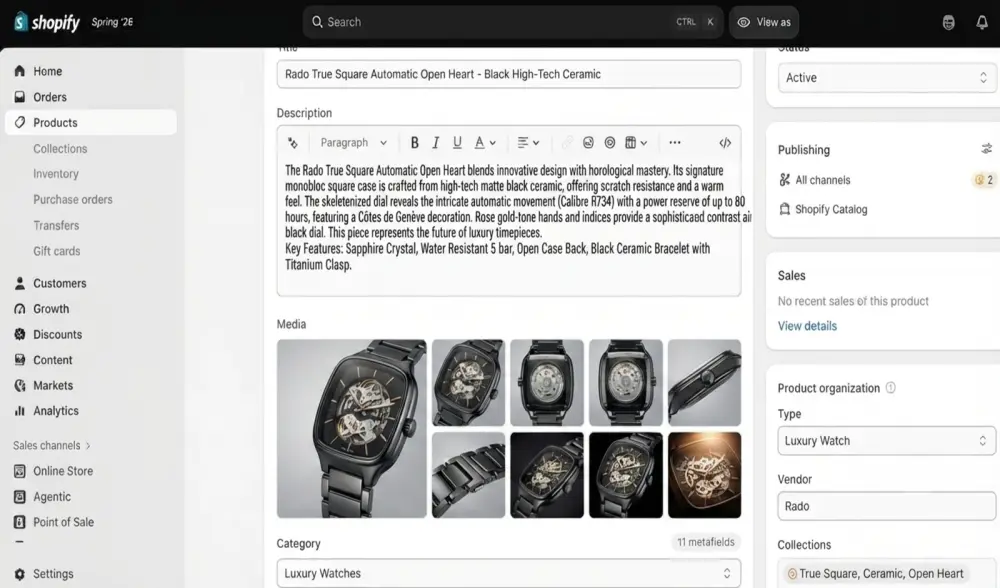
Task: Click the Analytics bar chart icon
Action: click(x=20, y=411)
